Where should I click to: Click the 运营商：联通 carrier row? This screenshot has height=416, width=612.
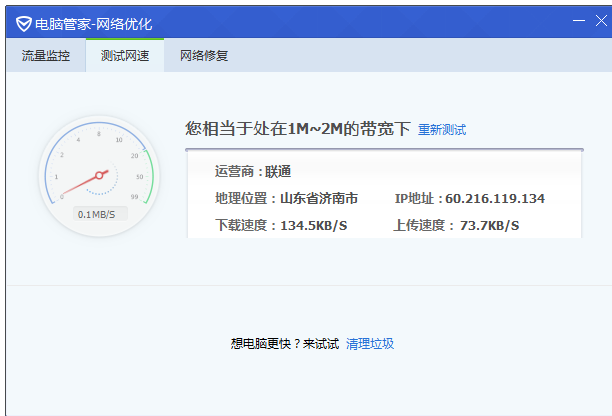tap(253, 171)
